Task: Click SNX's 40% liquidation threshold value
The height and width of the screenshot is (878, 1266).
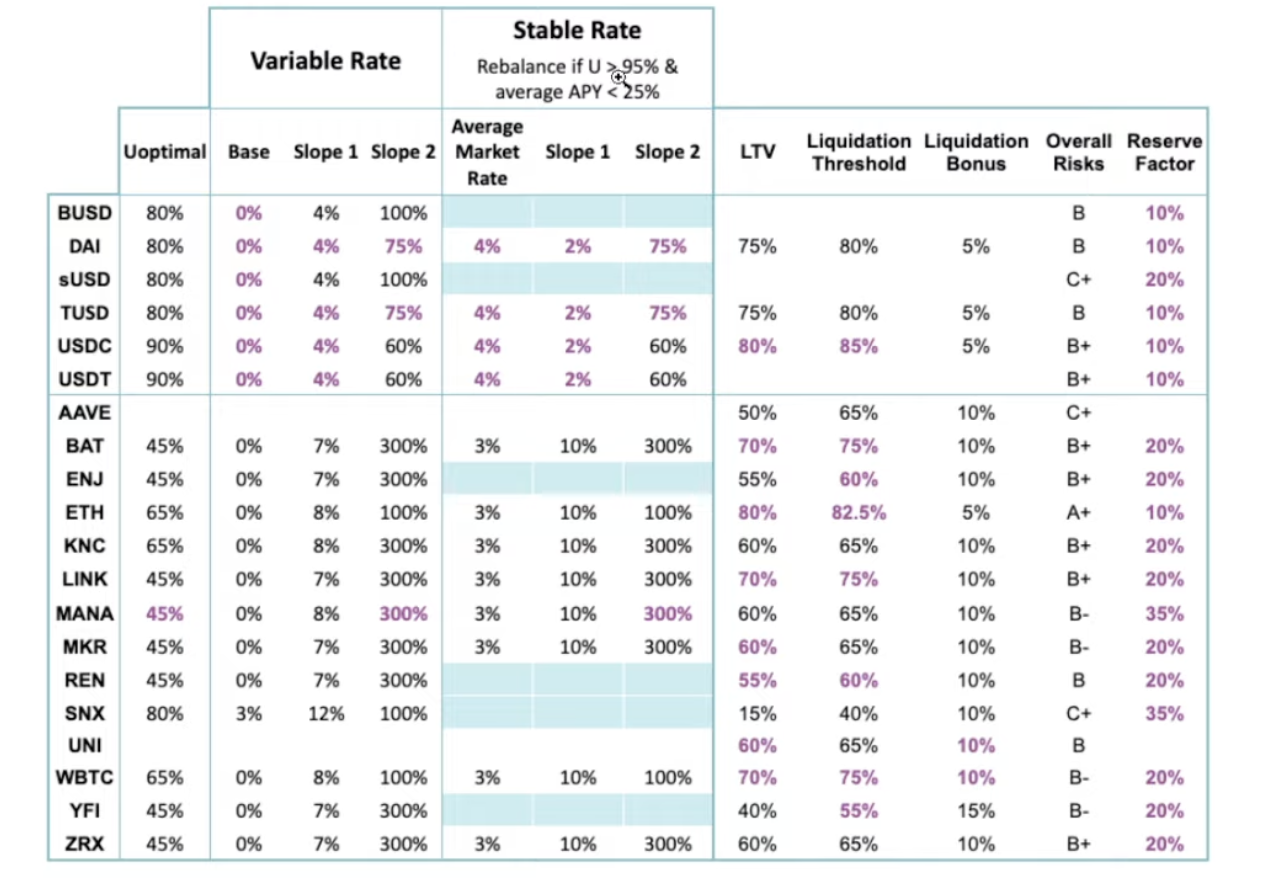Action: pyautogui.click(x=858, y=714)
